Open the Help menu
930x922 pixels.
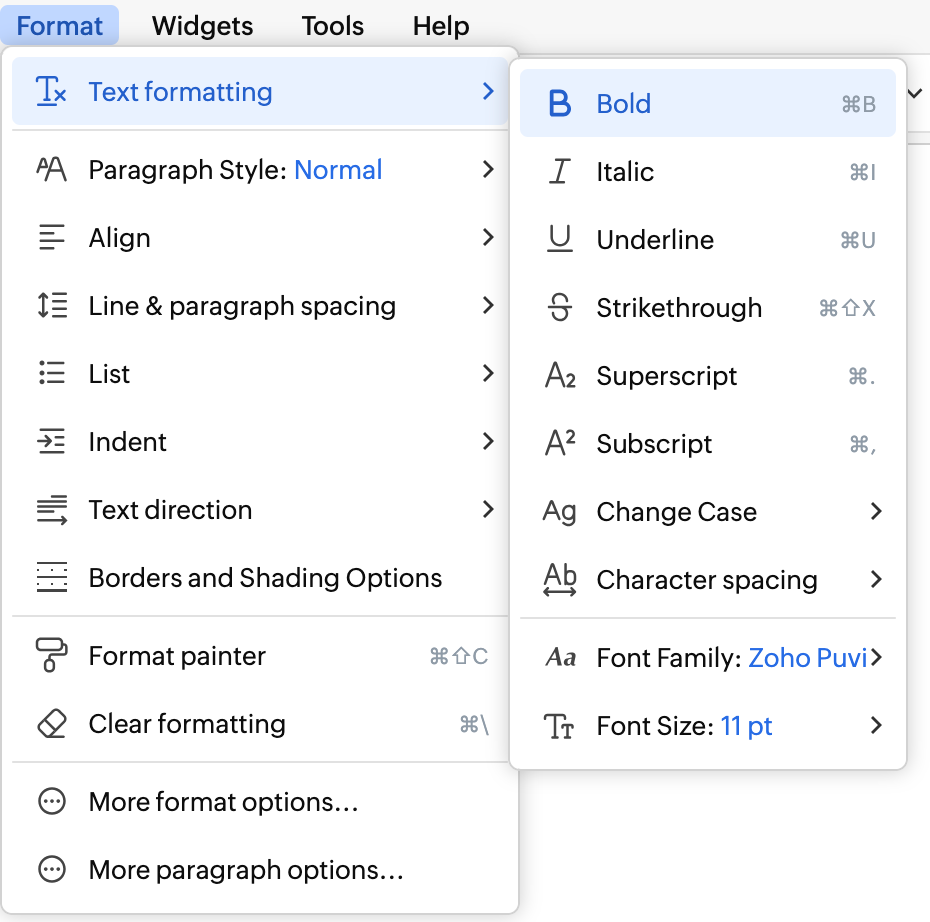coord(441,26)
